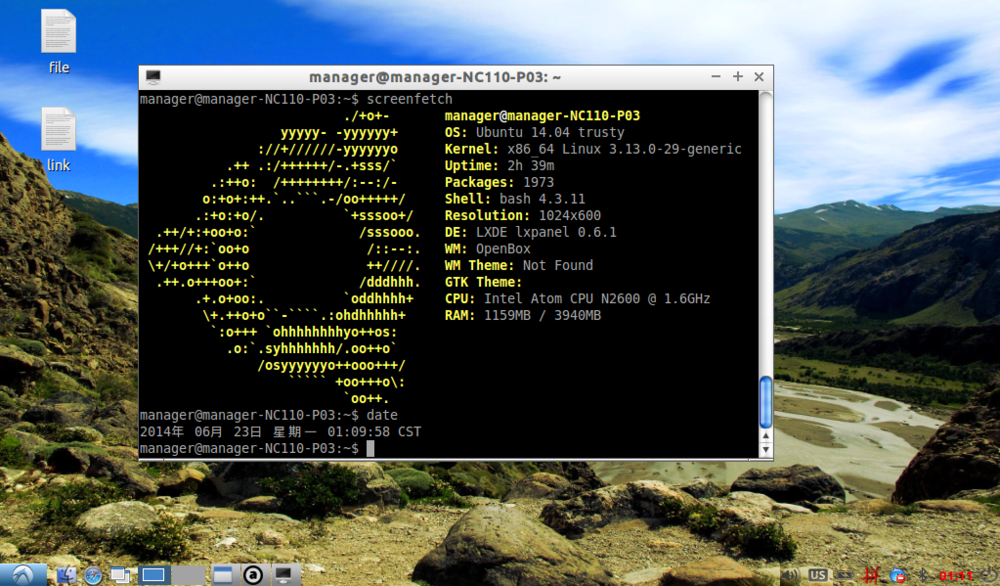Click the 'WM: OpenBox' line
The width and height of the screenshot is (1000, 586).
coord(487,248)
